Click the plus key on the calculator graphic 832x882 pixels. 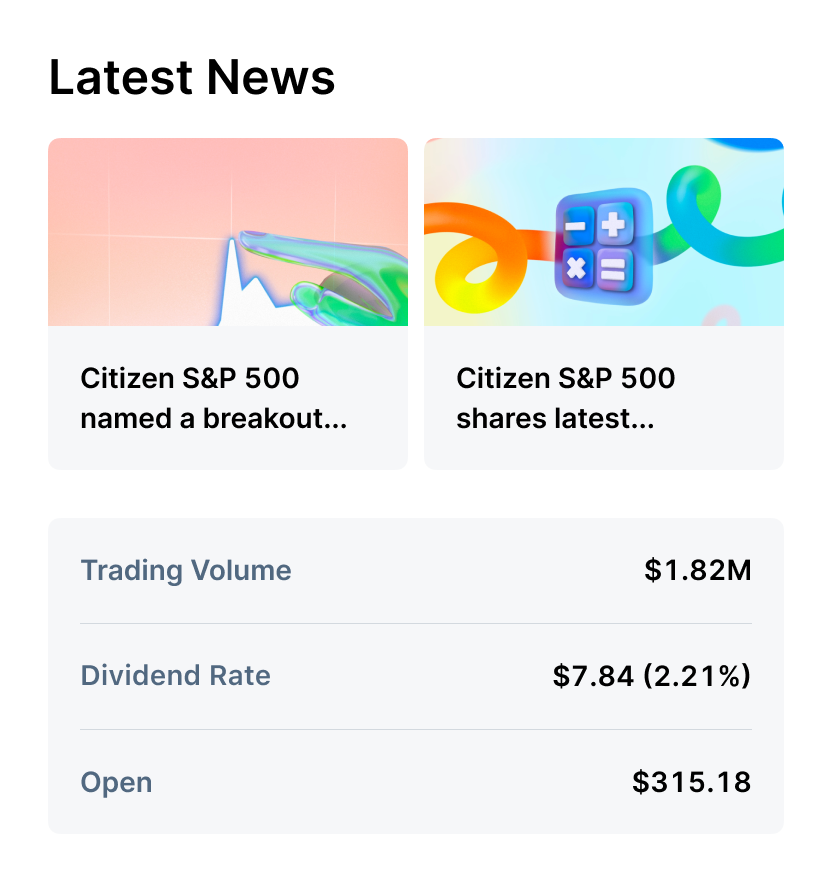tap(613, 225)
